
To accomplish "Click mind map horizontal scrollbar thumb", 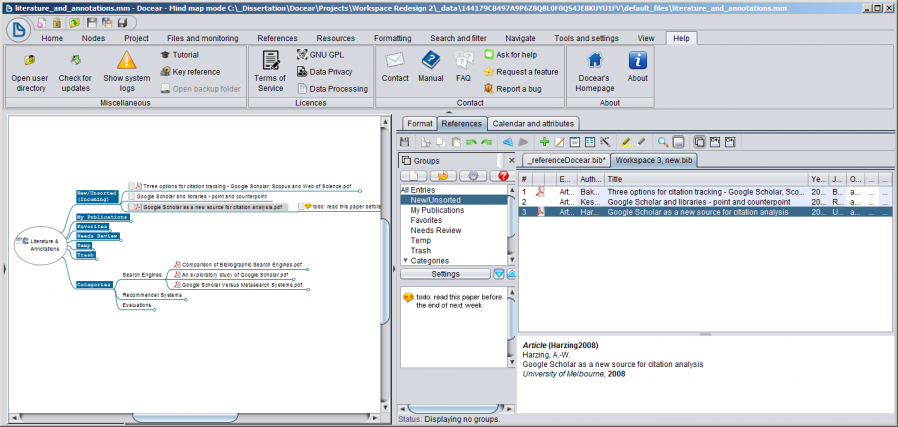I will [x=184, y=417].
